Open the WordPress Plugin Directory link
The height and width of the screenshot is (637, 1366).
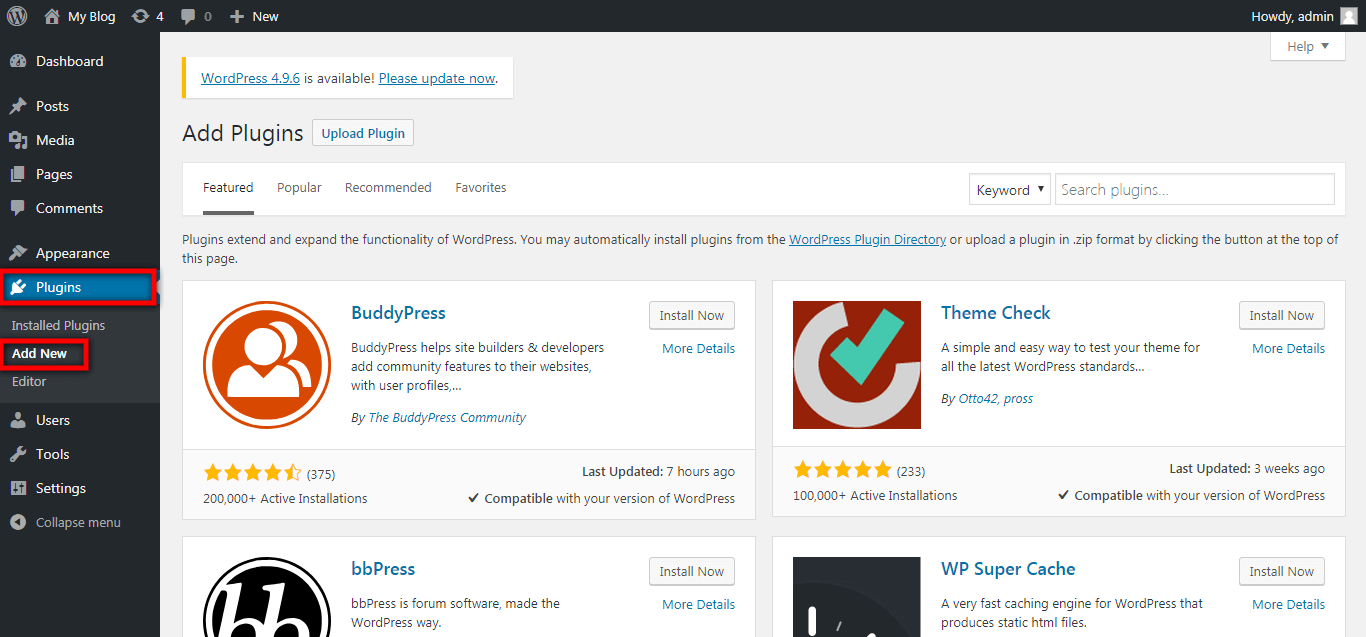pos(867,239)
